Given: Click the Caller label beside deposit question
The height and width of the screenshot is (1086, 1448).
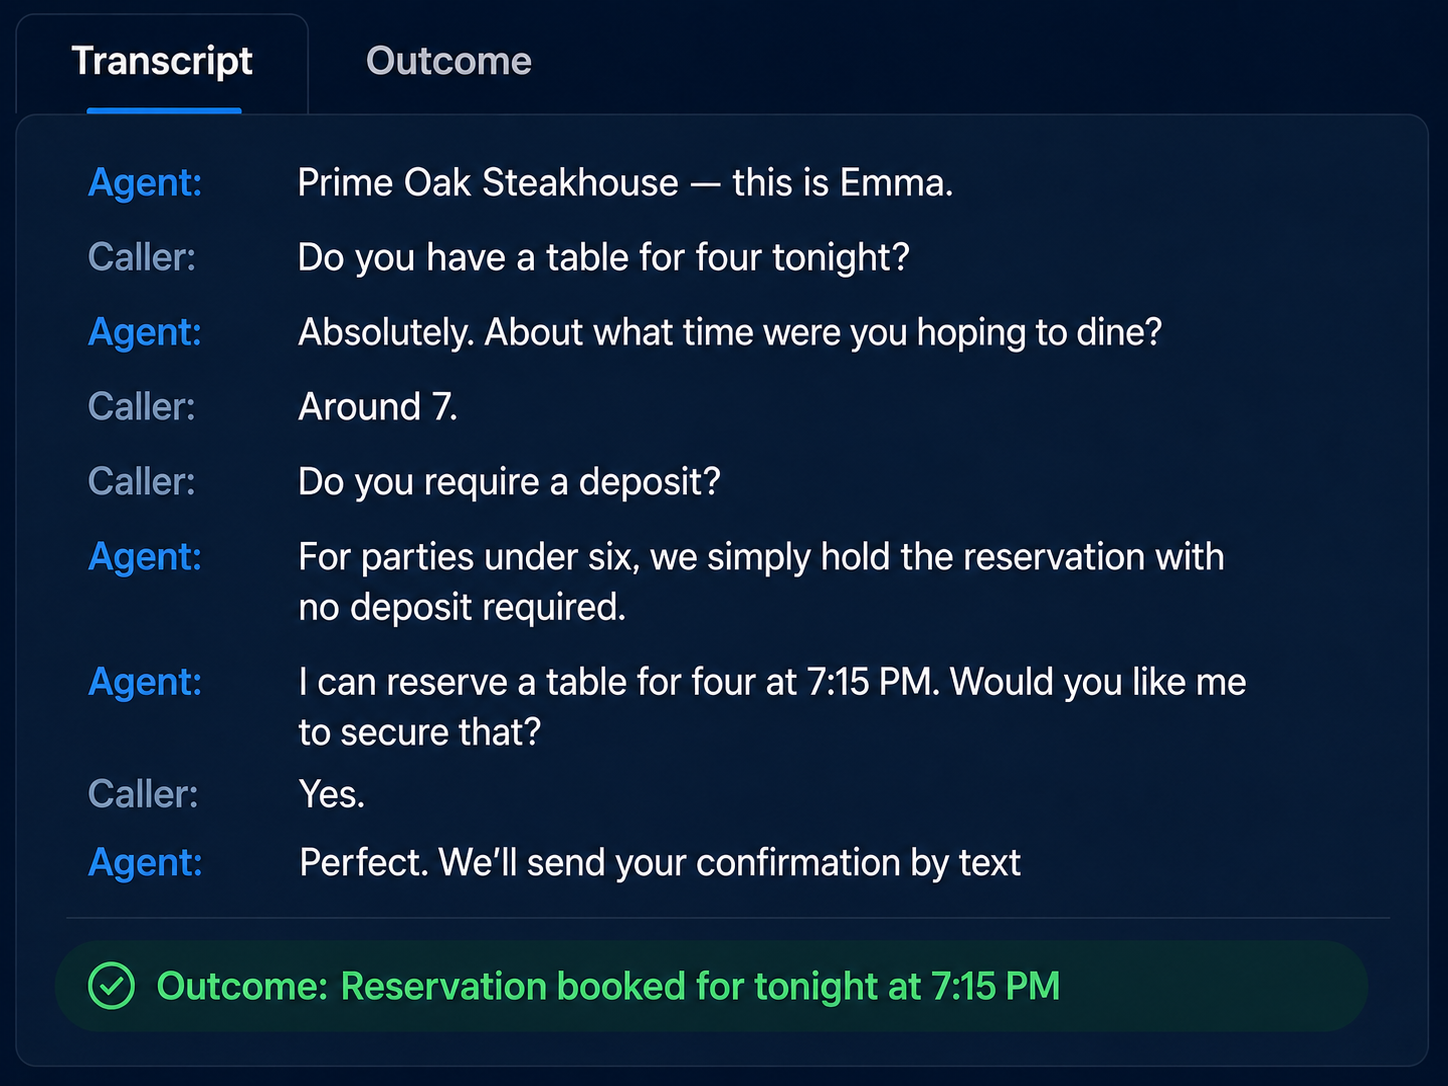Looking at the screenshot, I should pos(142,482).
